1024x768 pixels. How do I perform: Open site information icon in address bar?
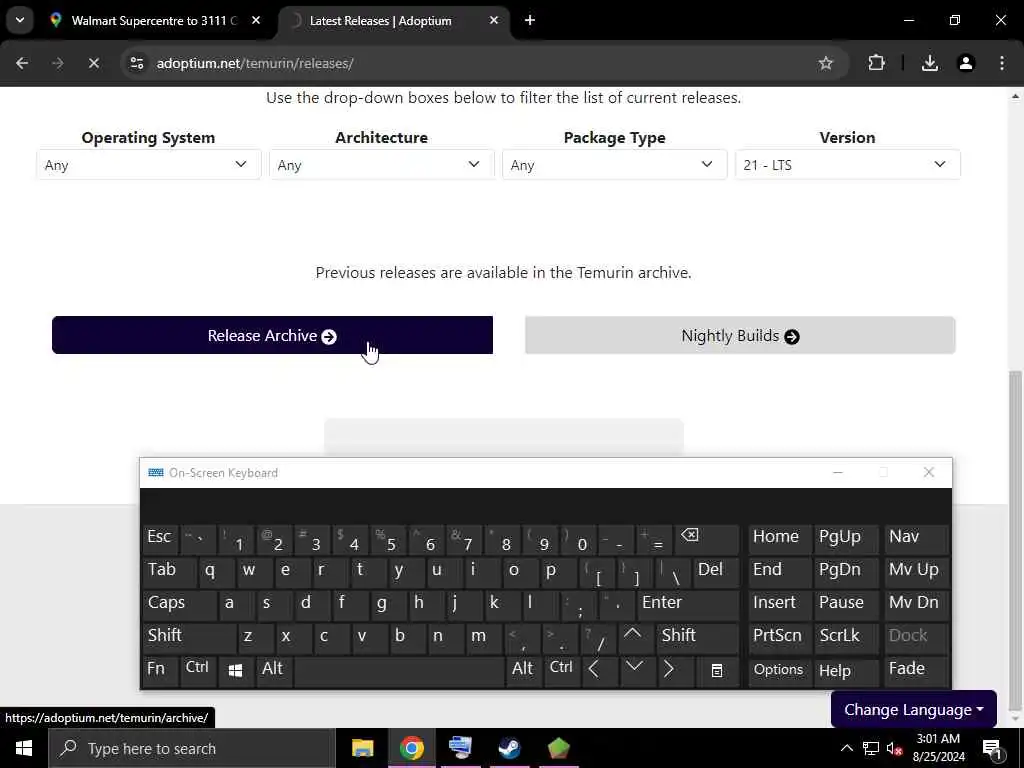click(x=136, y=63)
